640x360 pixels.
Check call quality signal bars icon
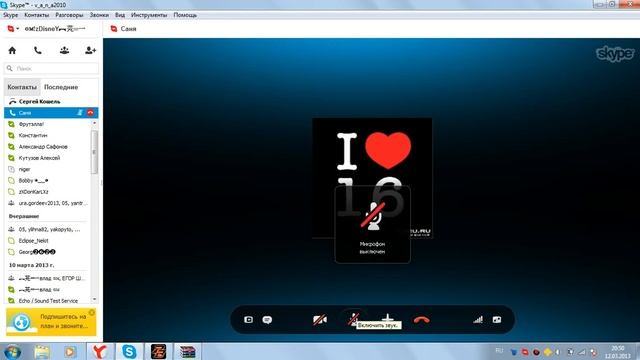pos(478,320)
